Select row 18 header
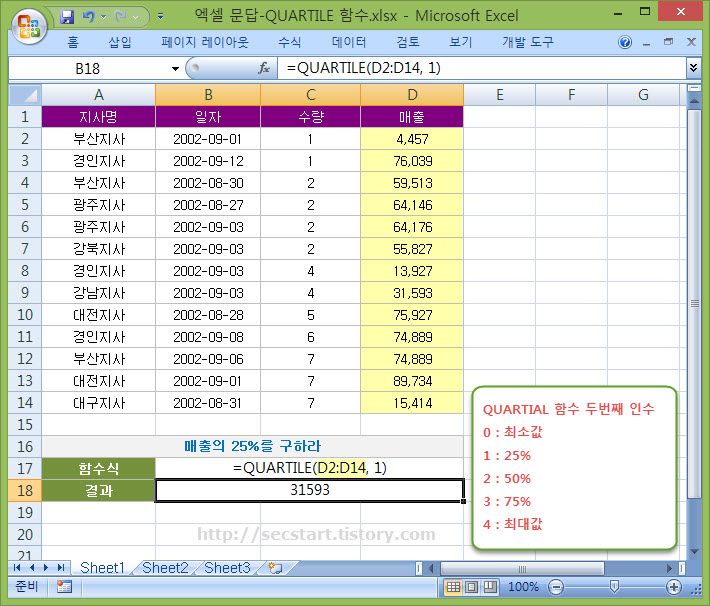 [25, 491]
